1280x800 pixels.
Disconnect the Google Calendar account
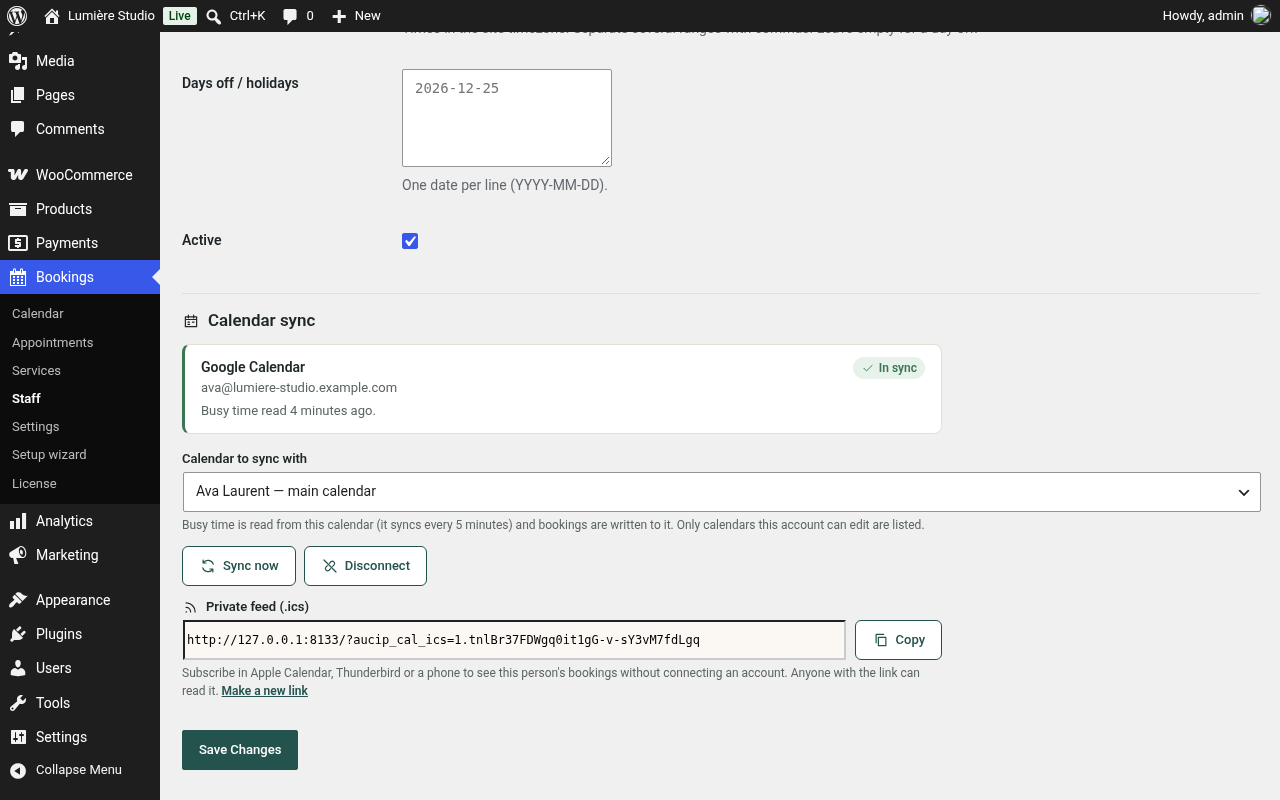(x=365, y=566)
